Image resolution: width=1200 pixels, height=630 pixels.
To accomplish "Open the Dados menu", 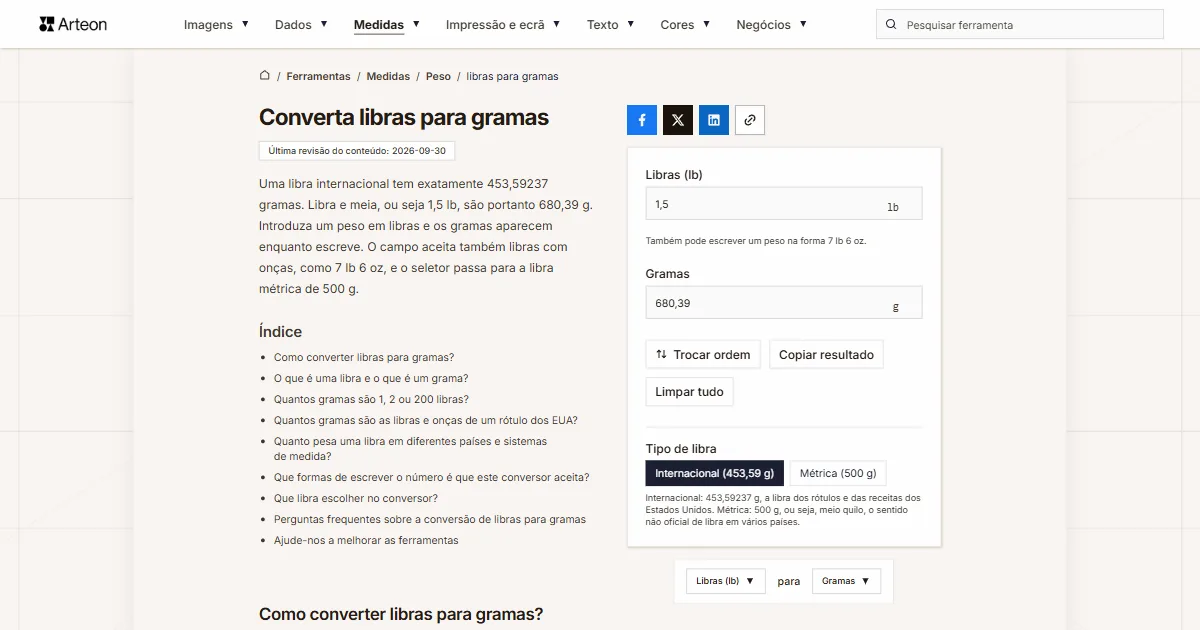I will click(301, 25).
